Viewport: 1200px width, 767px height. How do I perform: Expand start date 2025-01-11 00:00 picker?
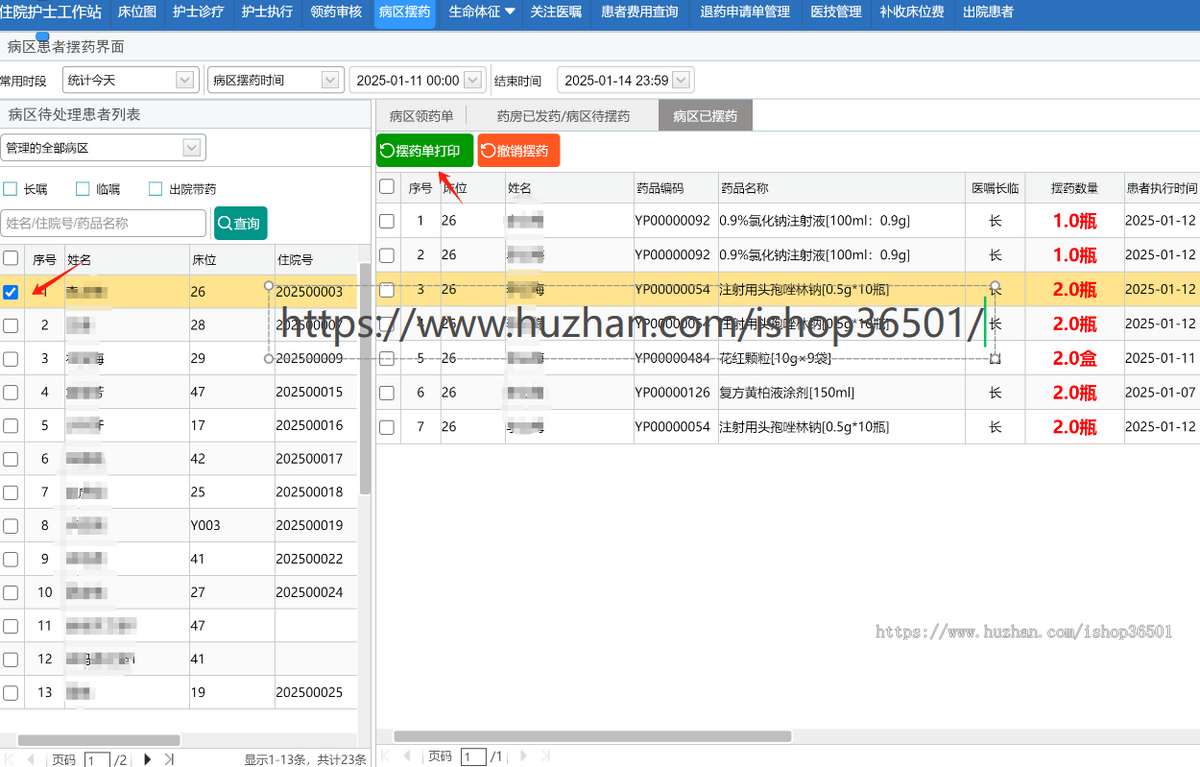click(474, 80)
